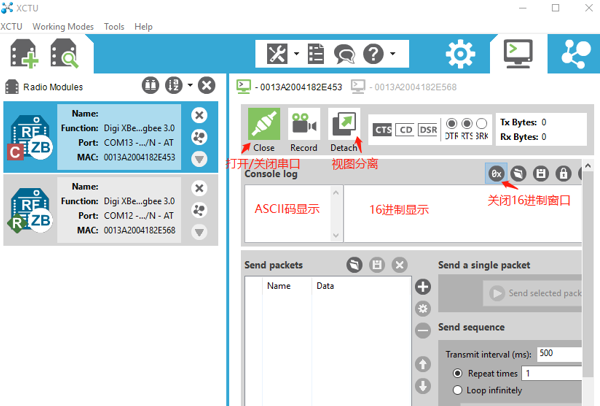Open the frames list icon in the toolbar
The image size is (600, 406).
point(316,54)
